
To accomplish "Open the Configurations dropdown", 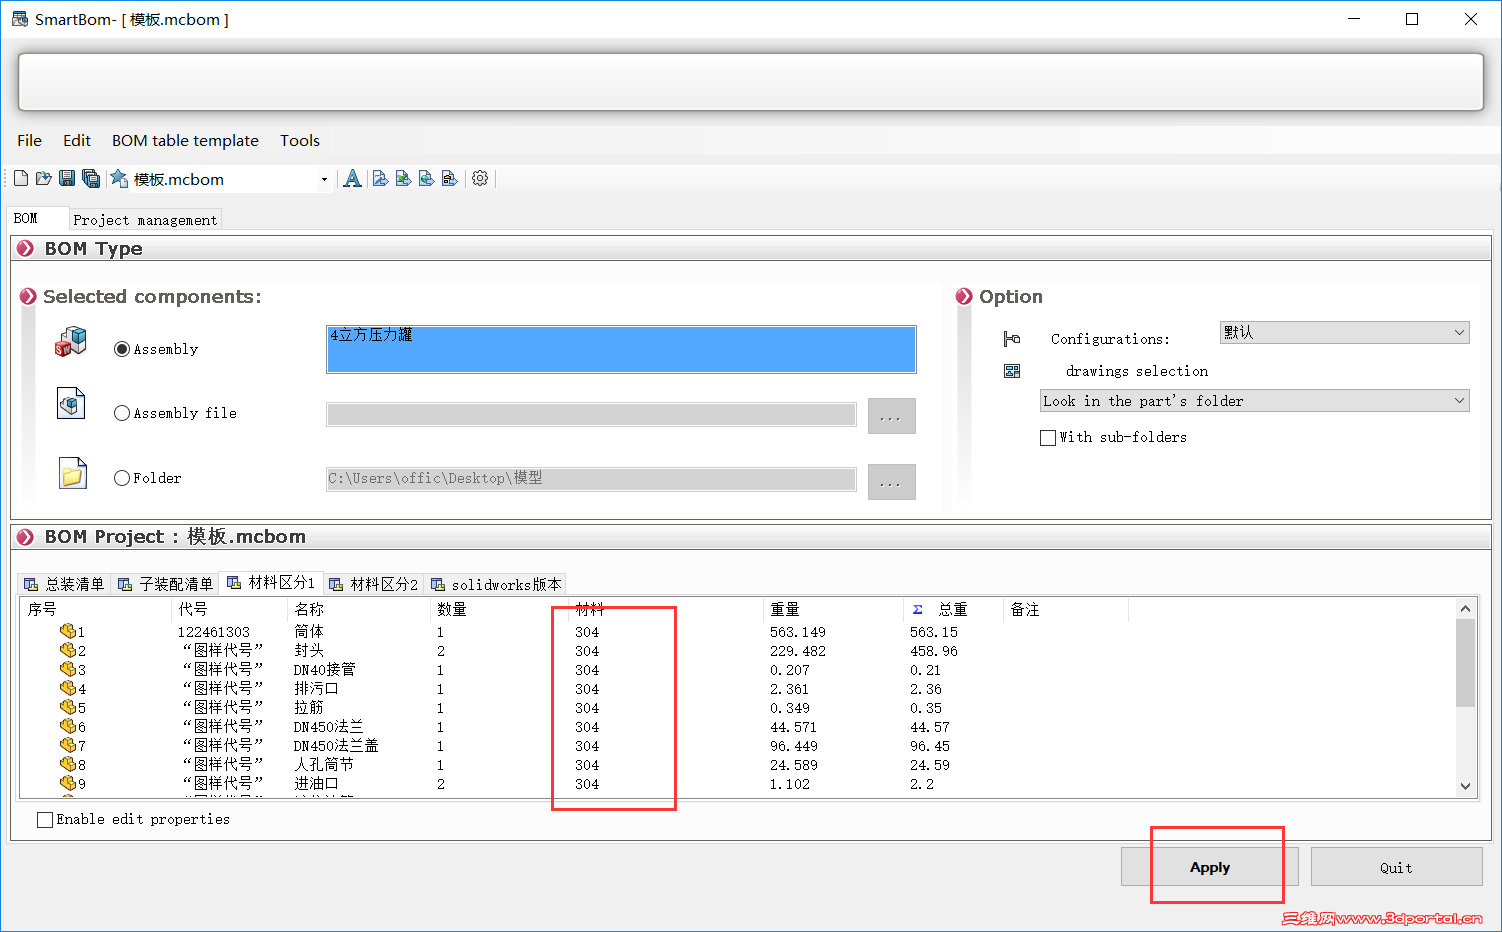I will pyautogui.click(x=1344, y=332).
